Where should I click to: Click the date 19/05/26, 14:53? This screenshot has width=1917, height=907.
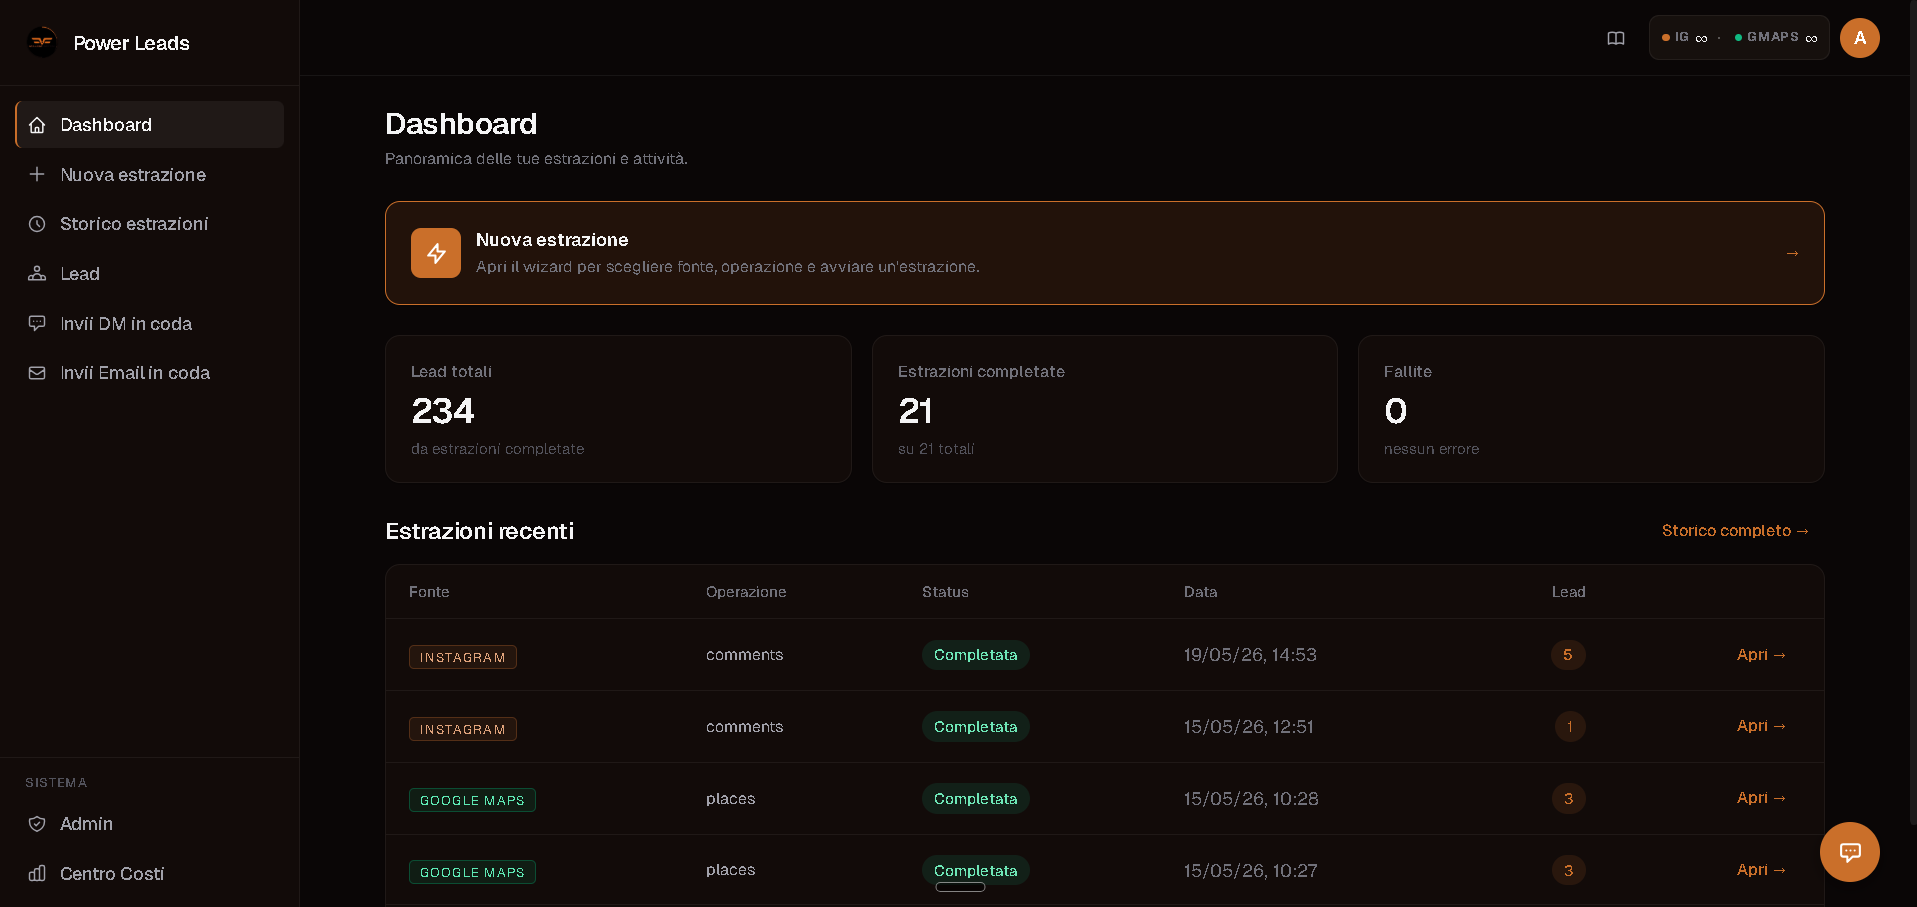(x=1250, y=655)
